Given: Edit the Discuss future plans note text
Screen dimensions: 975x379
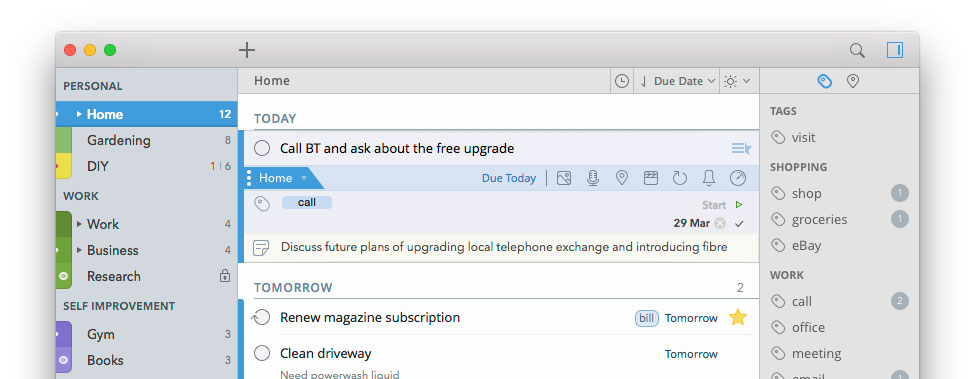Looking at the screenshot, I should [504, 247].
